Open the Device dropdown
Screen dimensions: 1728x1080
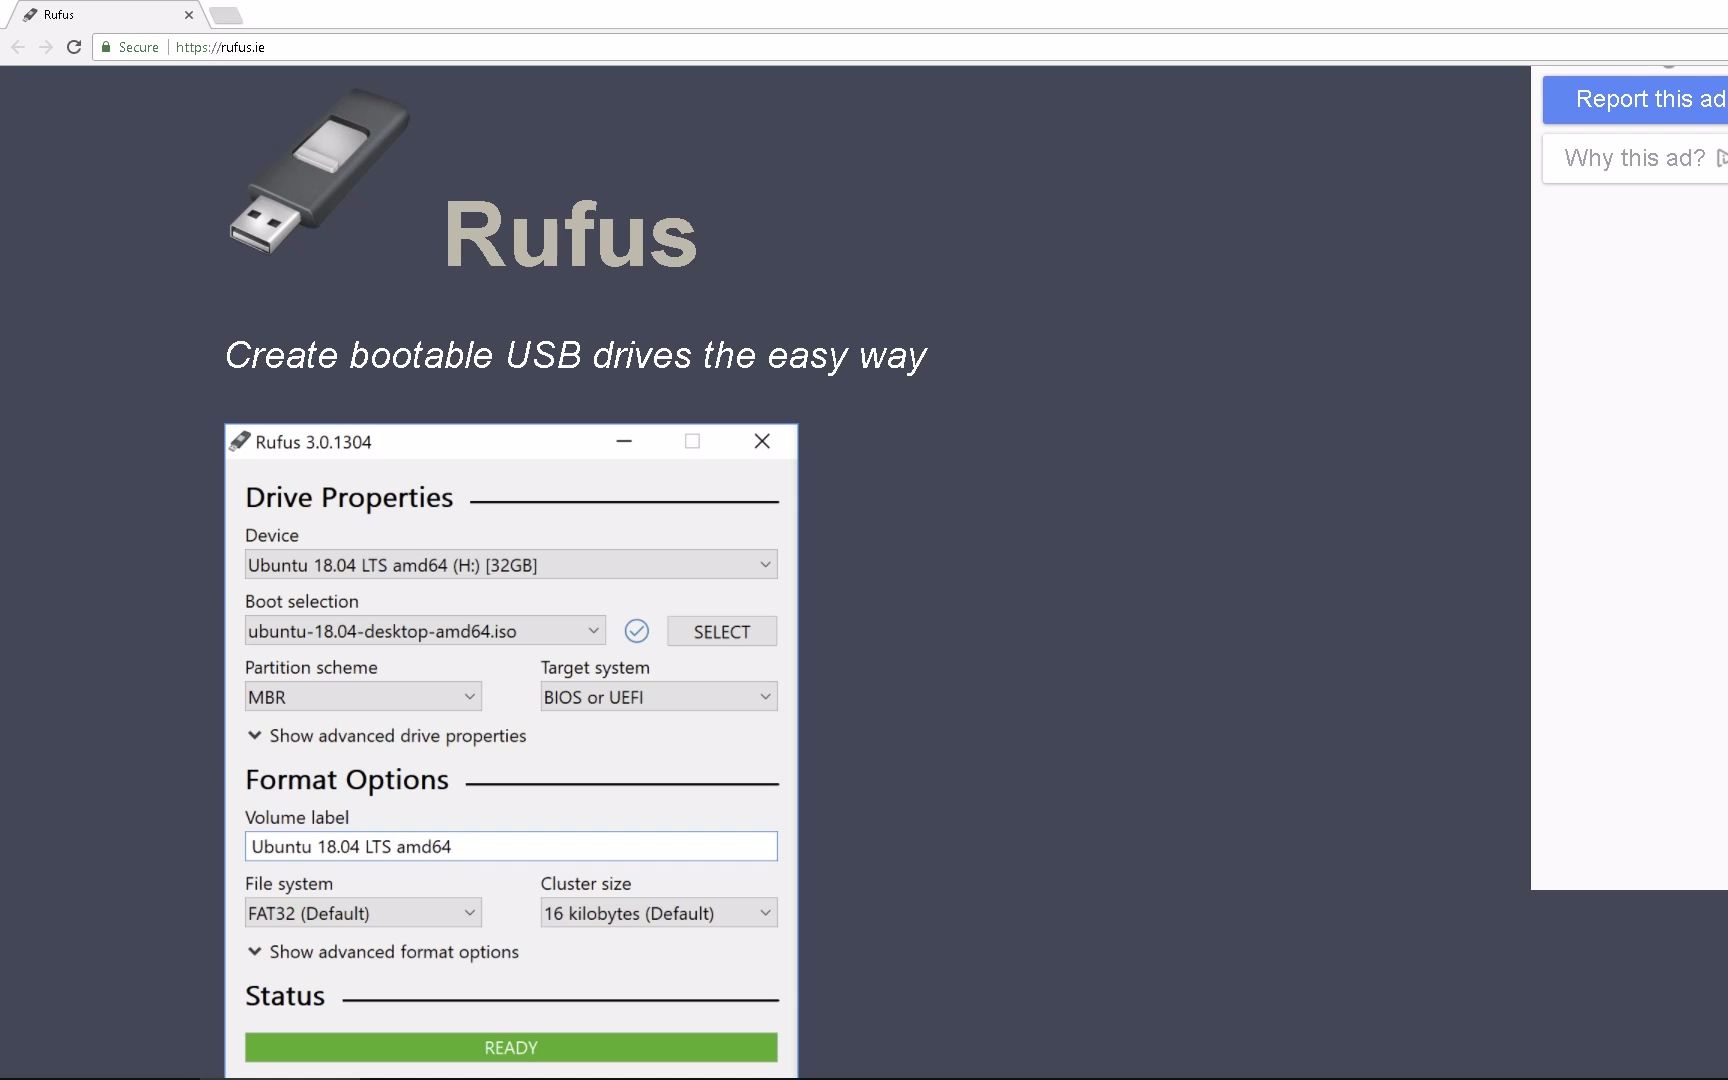click(x=511, y=565)
